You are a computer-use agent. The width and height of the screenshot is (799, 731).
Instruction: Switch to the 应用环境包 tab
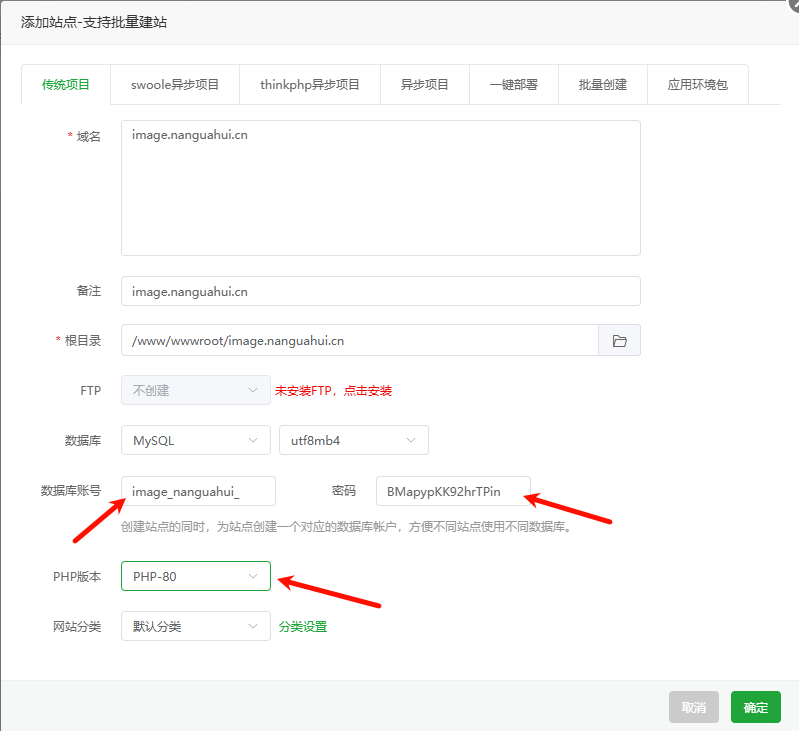697,85
